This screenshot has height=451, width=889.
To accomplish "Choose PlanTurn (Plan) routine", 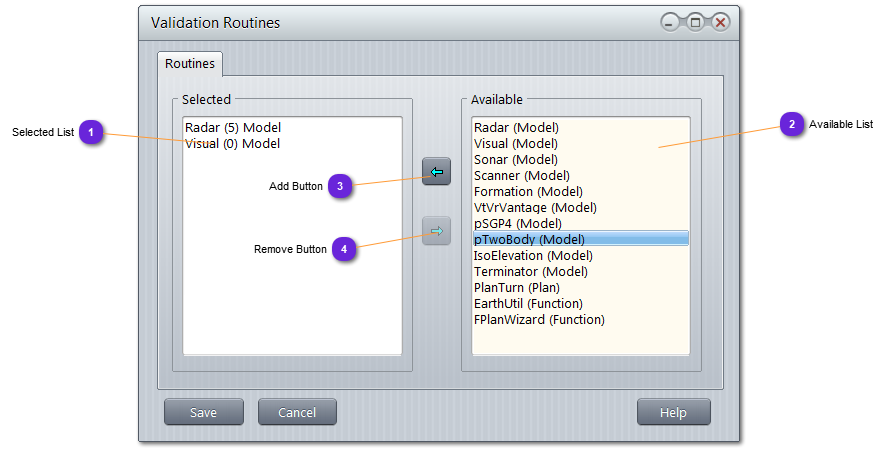I will tap(516, 288).
